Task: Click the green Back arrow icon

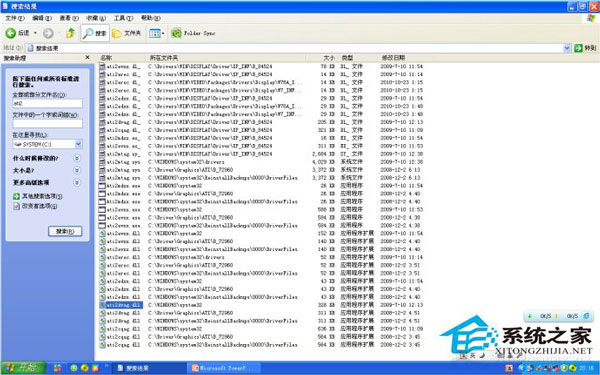Action: (10, 33)
